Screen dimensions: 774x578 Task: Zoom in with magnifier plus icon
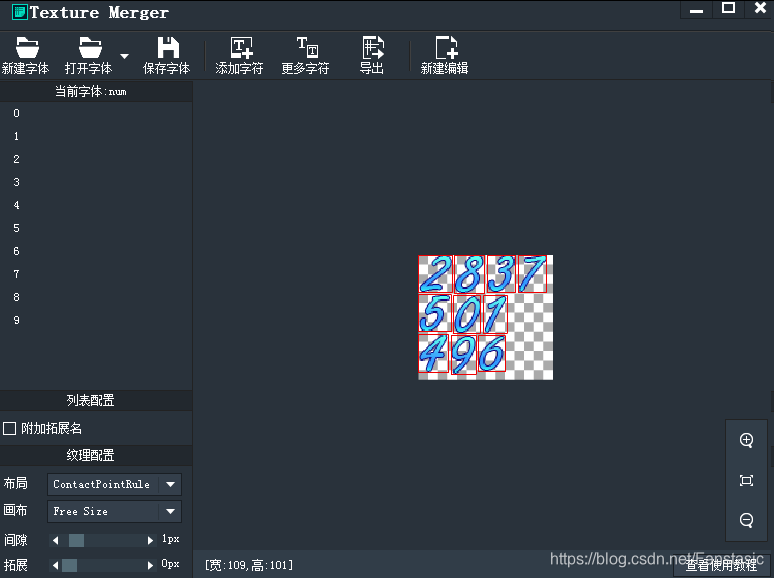tap(746, 440)
